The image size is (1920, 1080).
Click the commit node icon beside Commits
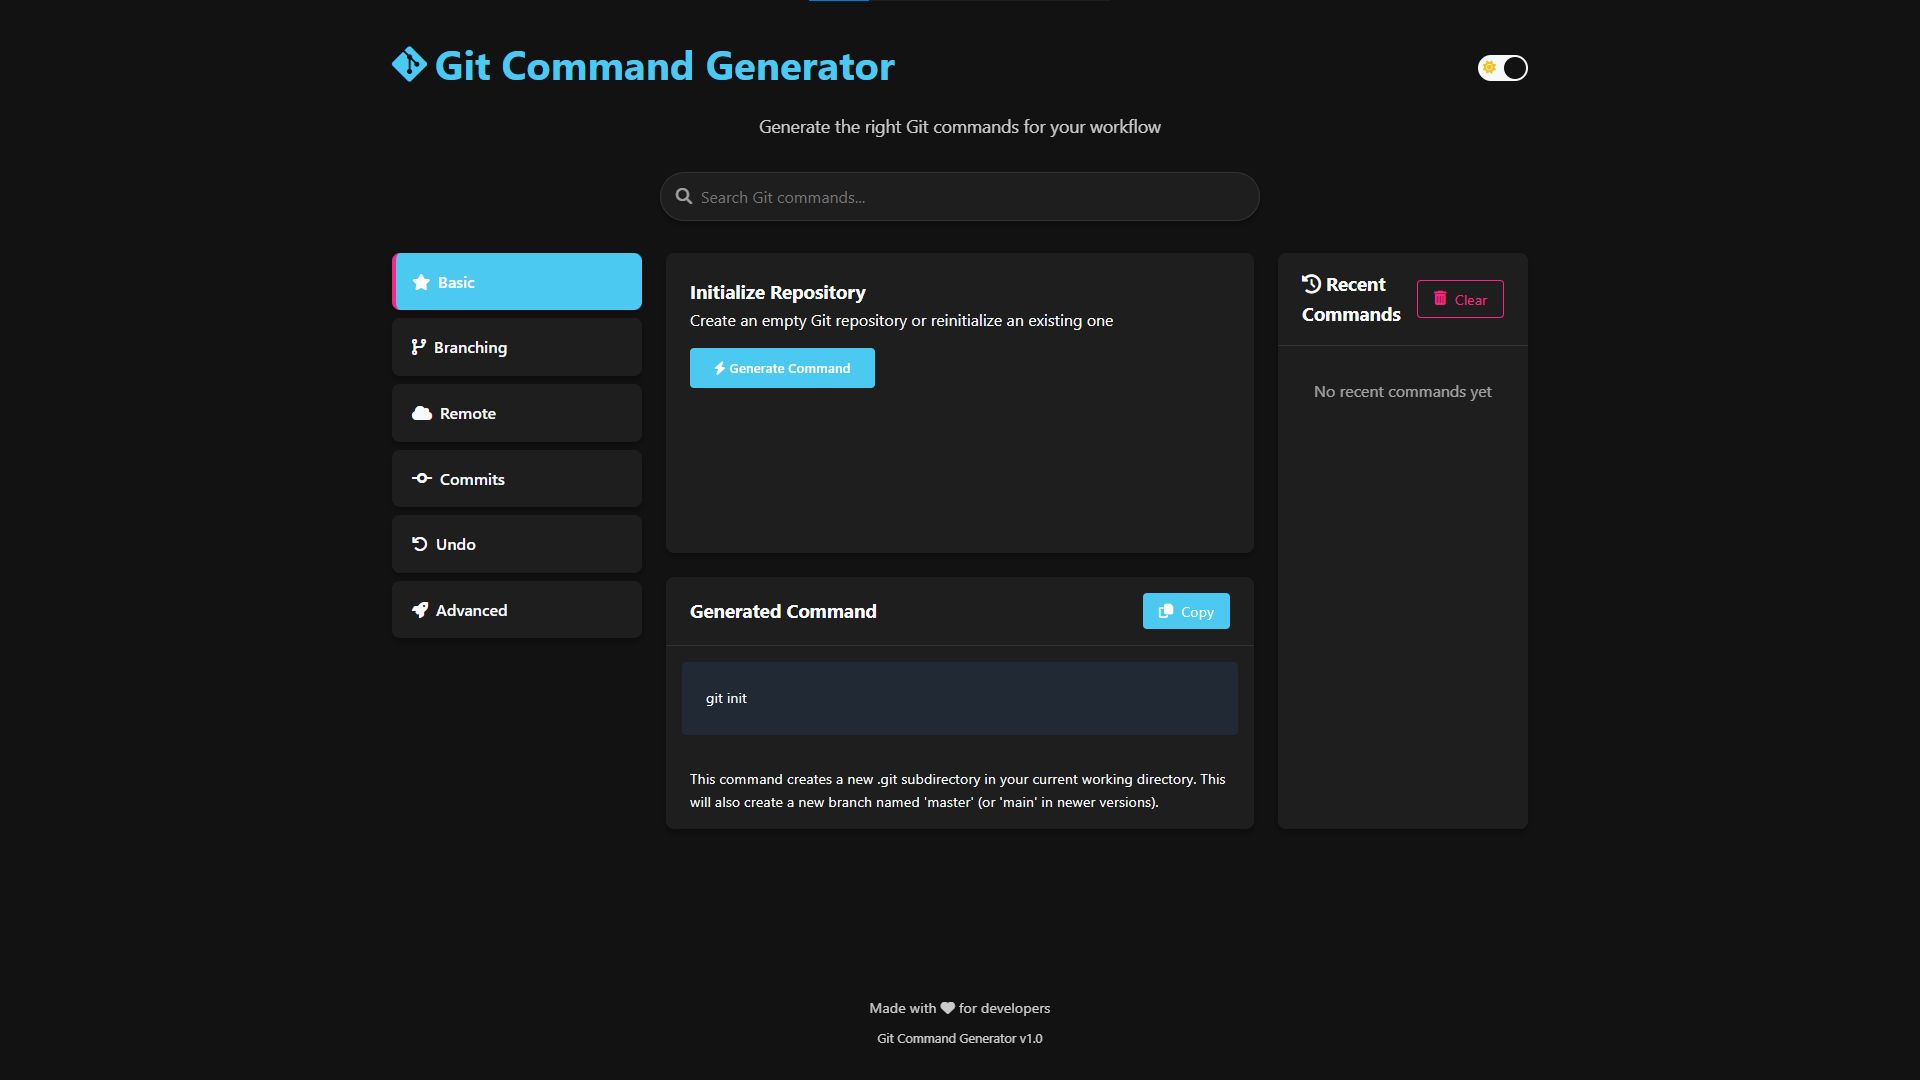[422, 479]
